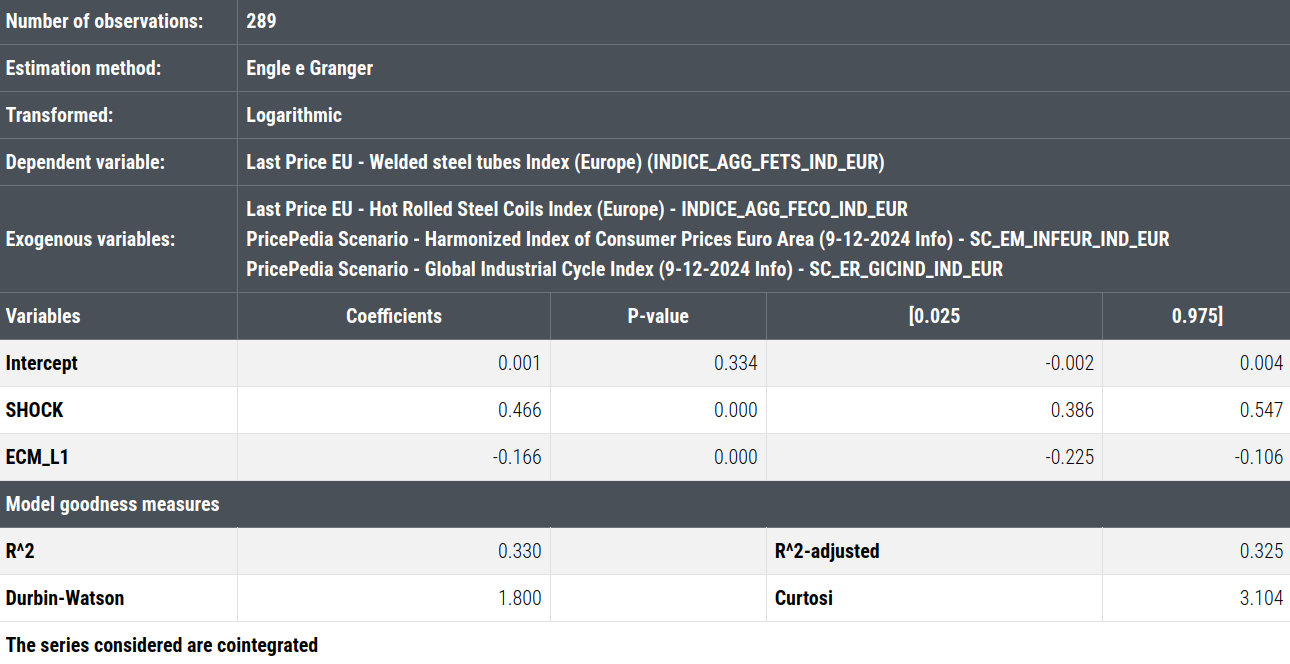The image size is (1290, 664).
Task: Select the Estimation method label
Action: click(83, 68)
